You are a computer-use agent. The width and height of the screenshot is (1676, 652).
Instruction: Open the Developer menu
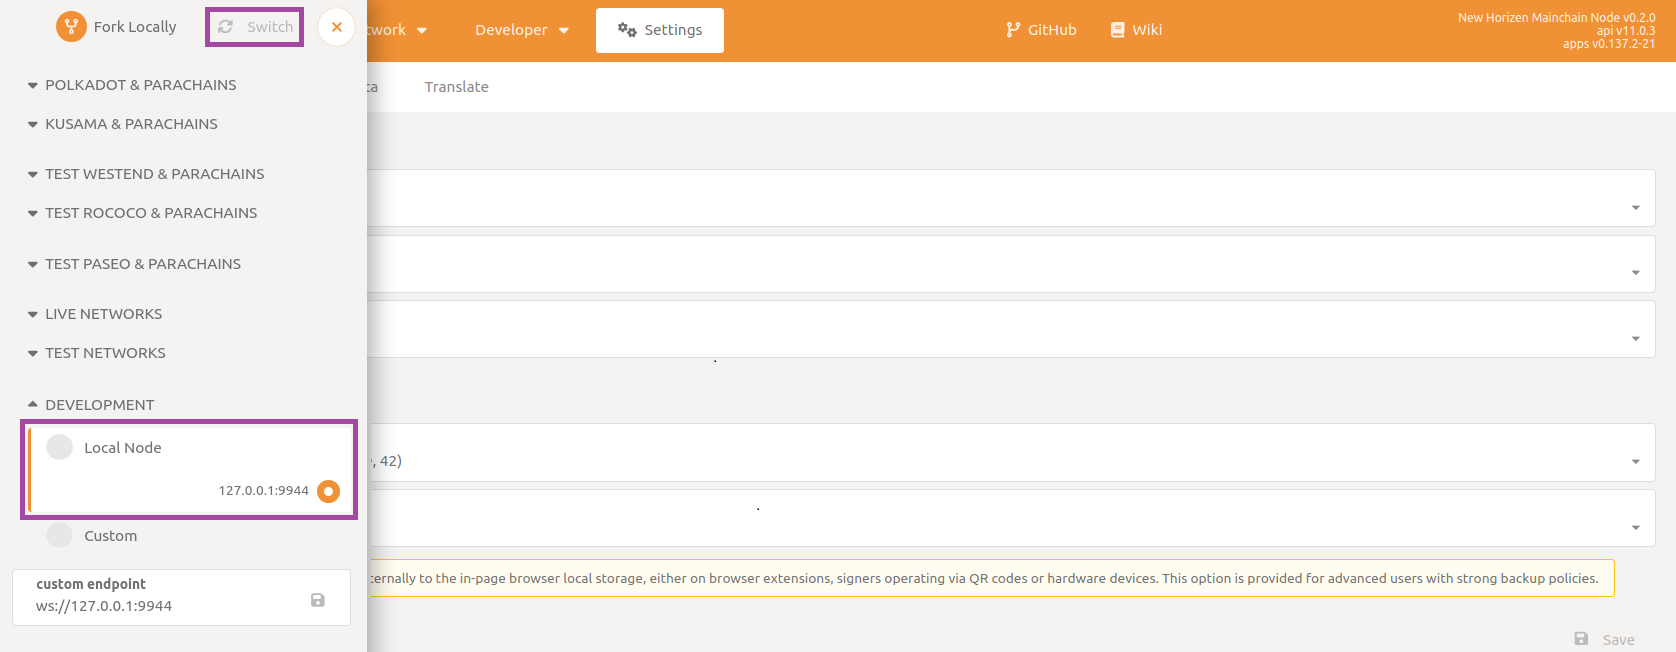(521, 30)
